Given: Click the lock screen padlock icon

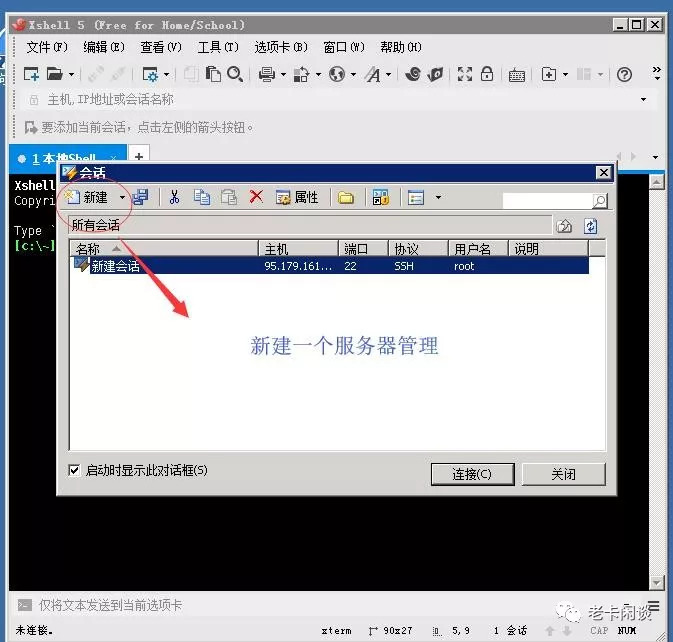Looking at the screenshot, I should [x=487, y=74].
